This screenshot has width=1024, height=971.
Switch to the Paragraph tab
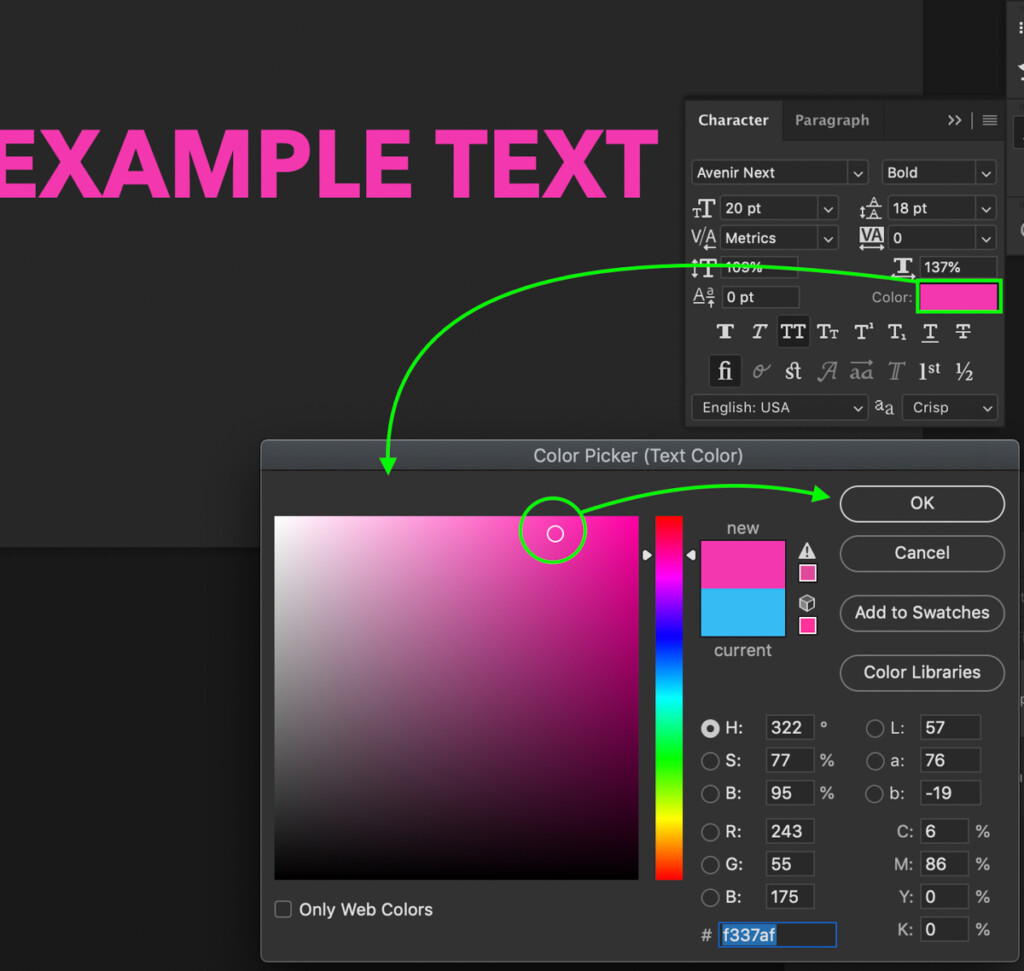832,120
